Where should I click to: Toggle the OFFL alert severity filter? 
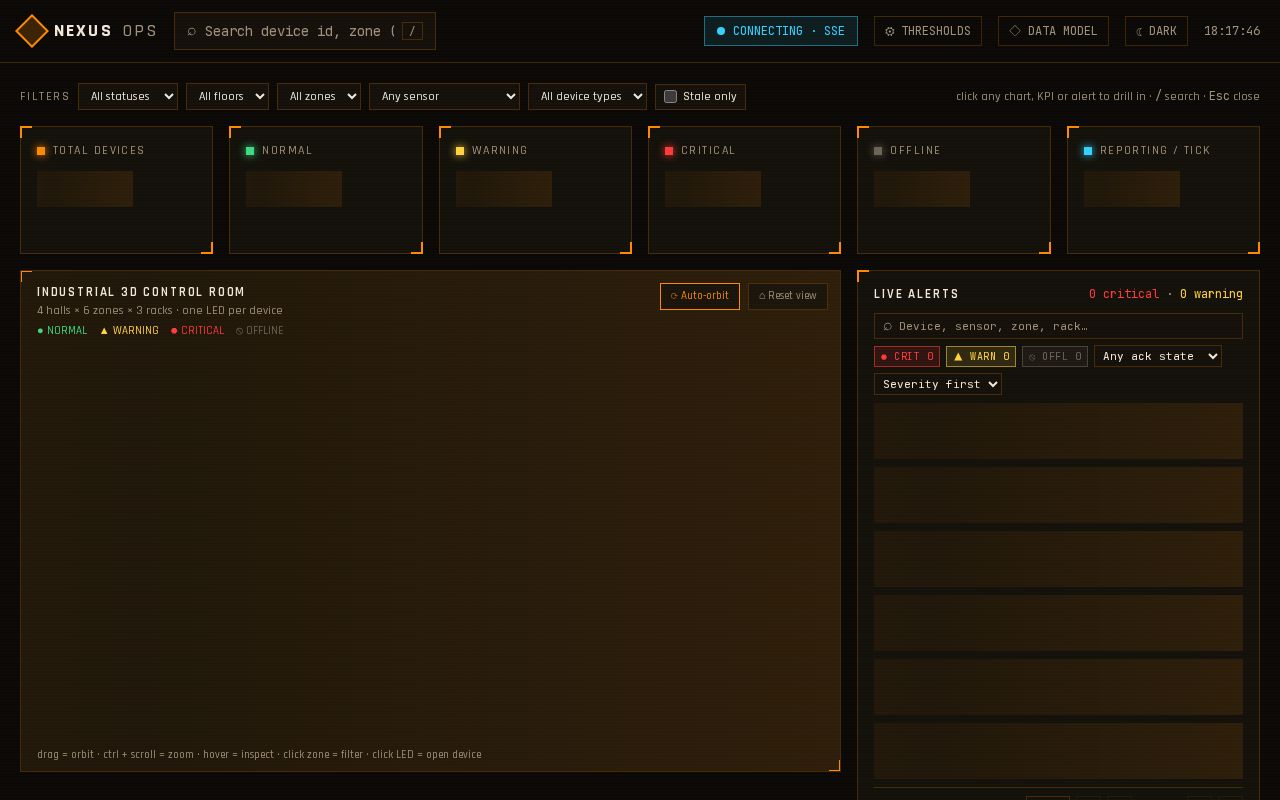click(x=1055, y=357)
